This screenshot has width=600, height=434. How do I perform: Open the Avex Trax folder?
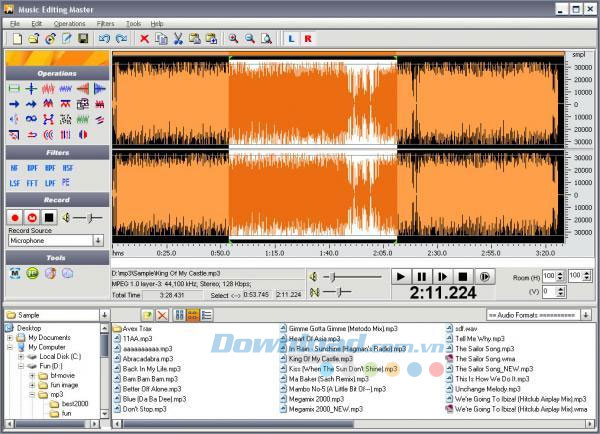pyautogui.click(x=137, y=329)
